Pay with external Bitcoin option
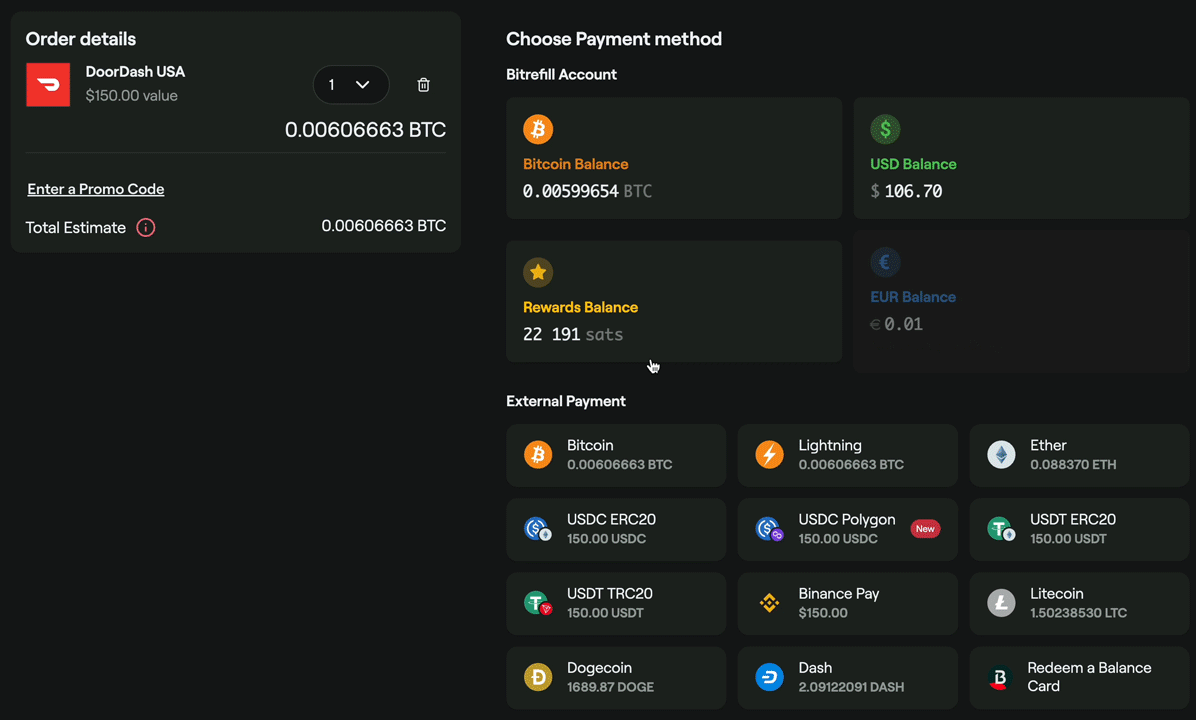The image size is (1196, 720). pyautogui.click(x=616, y=455)
